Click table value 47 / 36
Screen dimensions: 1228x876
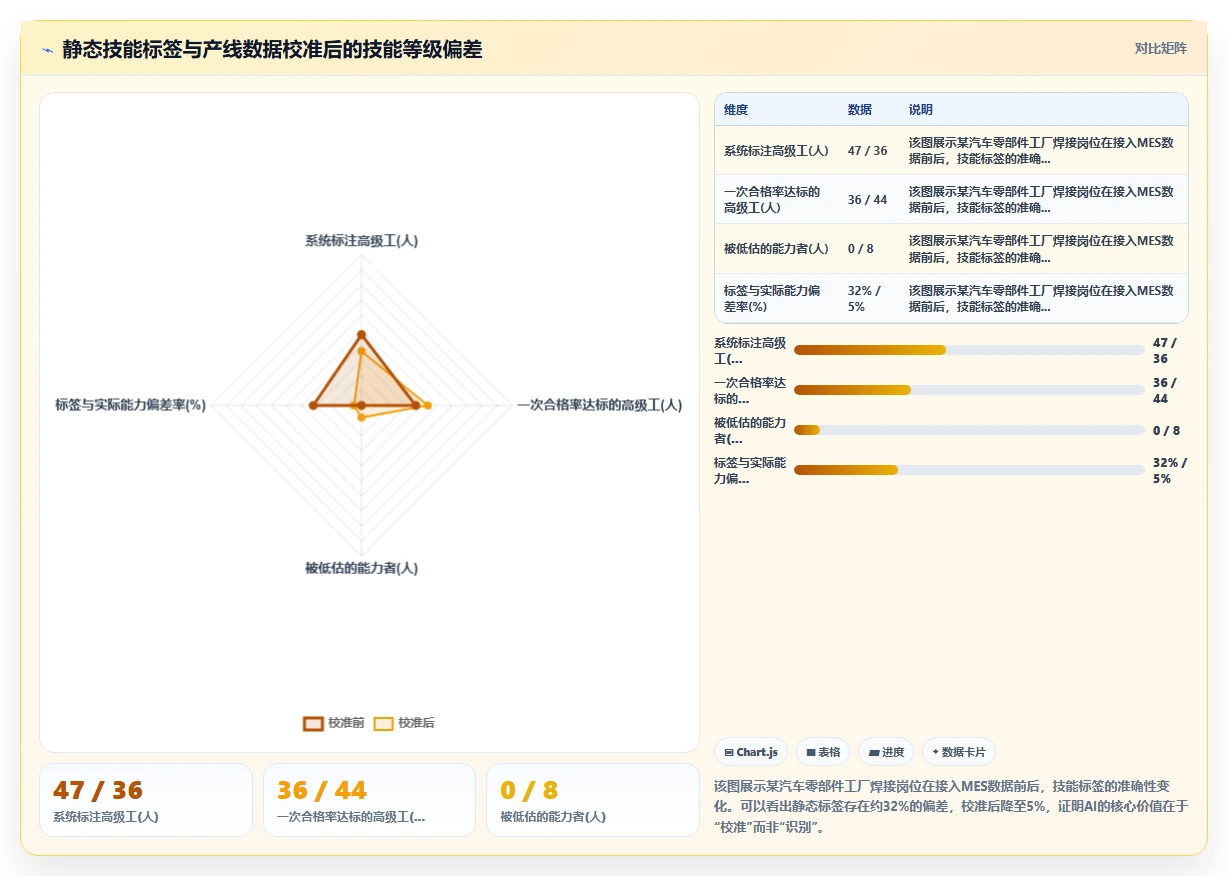click(867, 151)
